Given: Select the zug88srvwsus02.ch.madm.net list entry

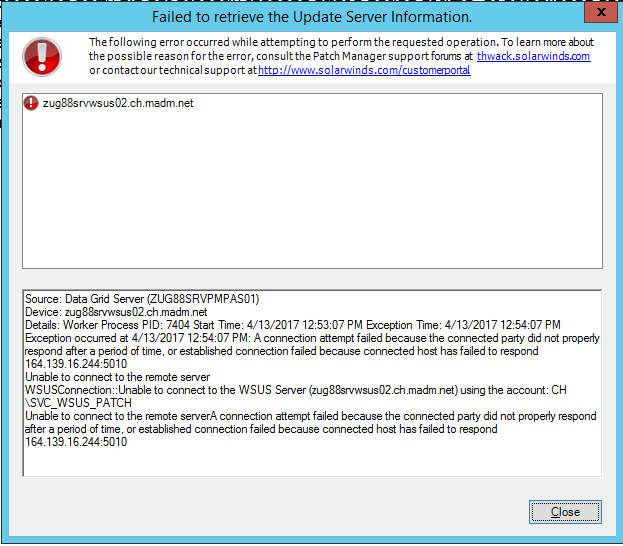Looking at the screenshot, I should 118,103.
